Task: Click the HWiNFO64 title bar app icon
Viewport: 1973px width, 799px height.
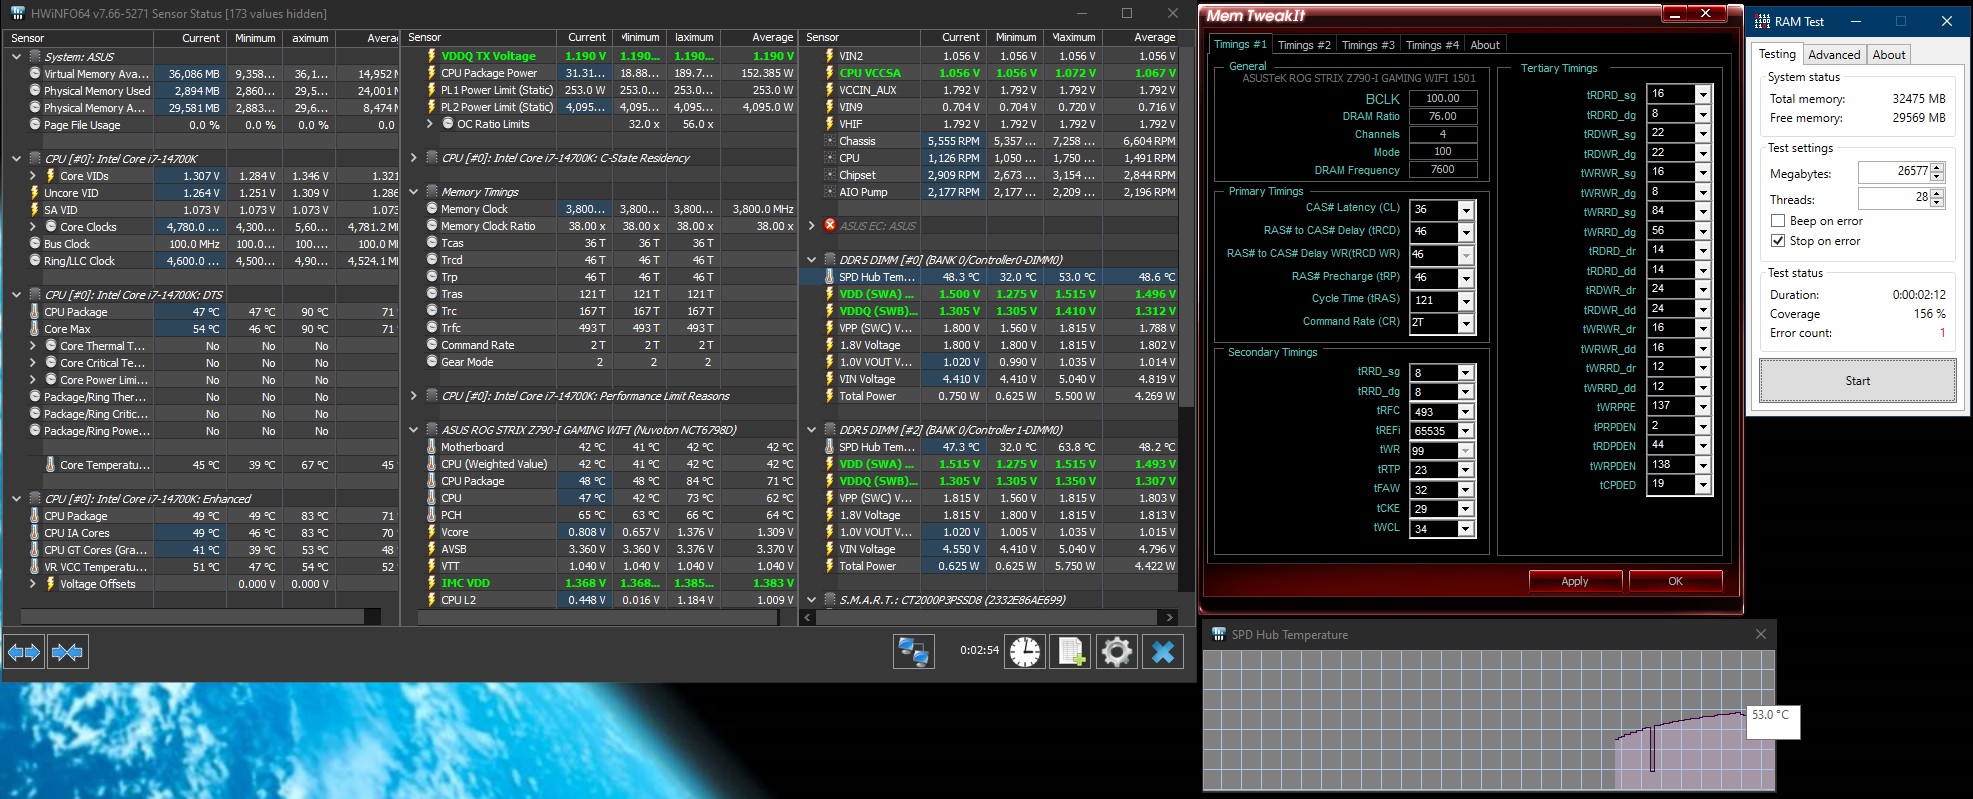Action: pyautogui.click(x=16, y=13)
